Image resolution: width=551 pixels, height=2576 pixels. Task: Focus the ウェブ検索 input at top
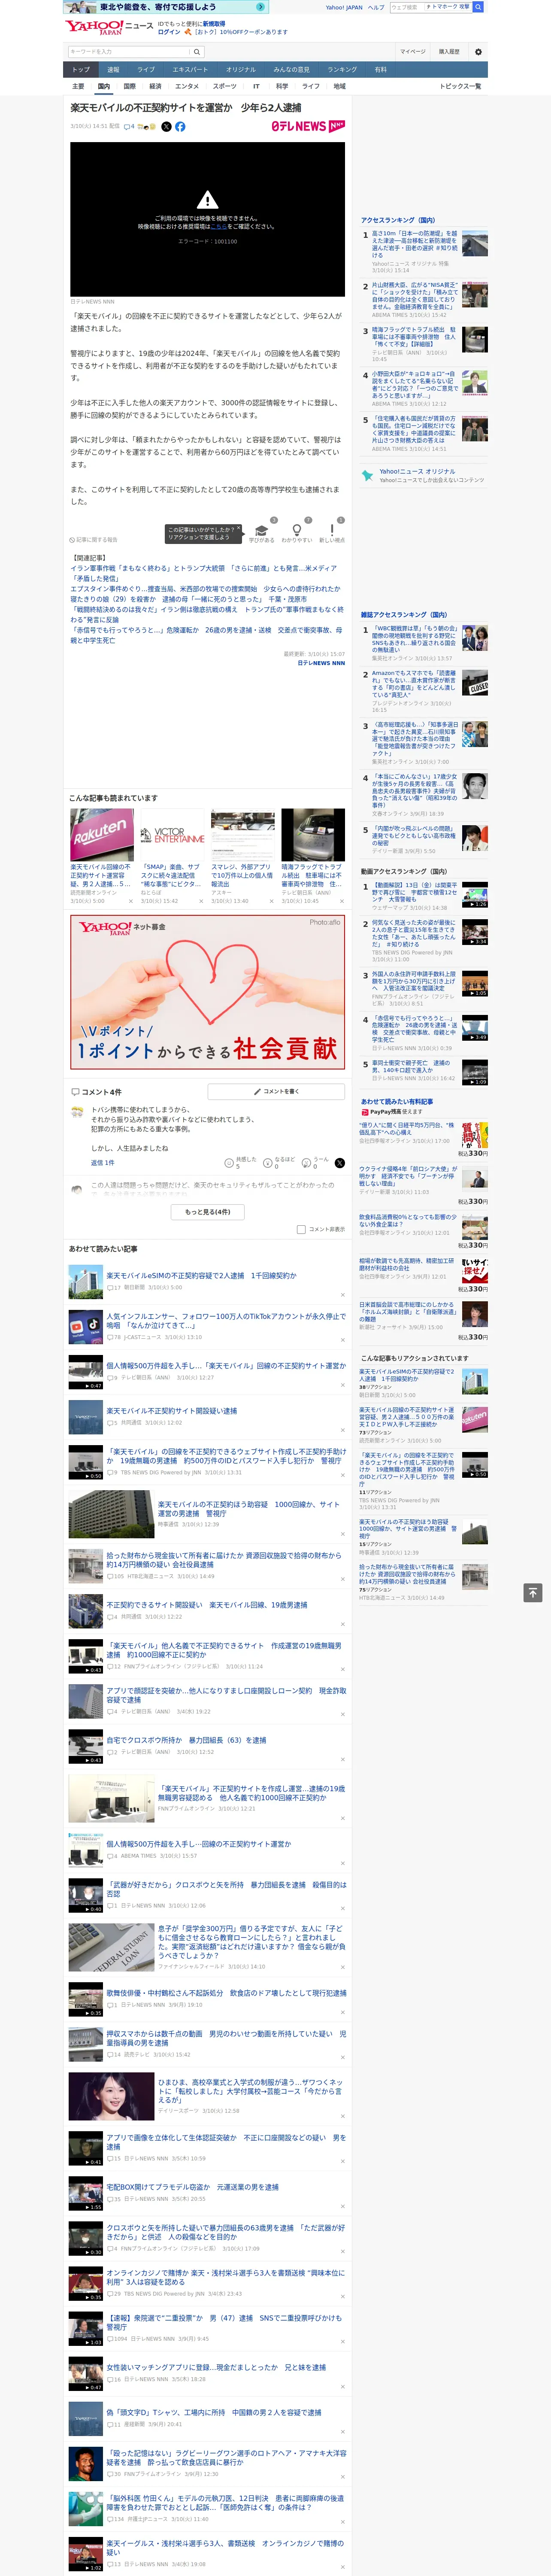(x=406, y=7)
